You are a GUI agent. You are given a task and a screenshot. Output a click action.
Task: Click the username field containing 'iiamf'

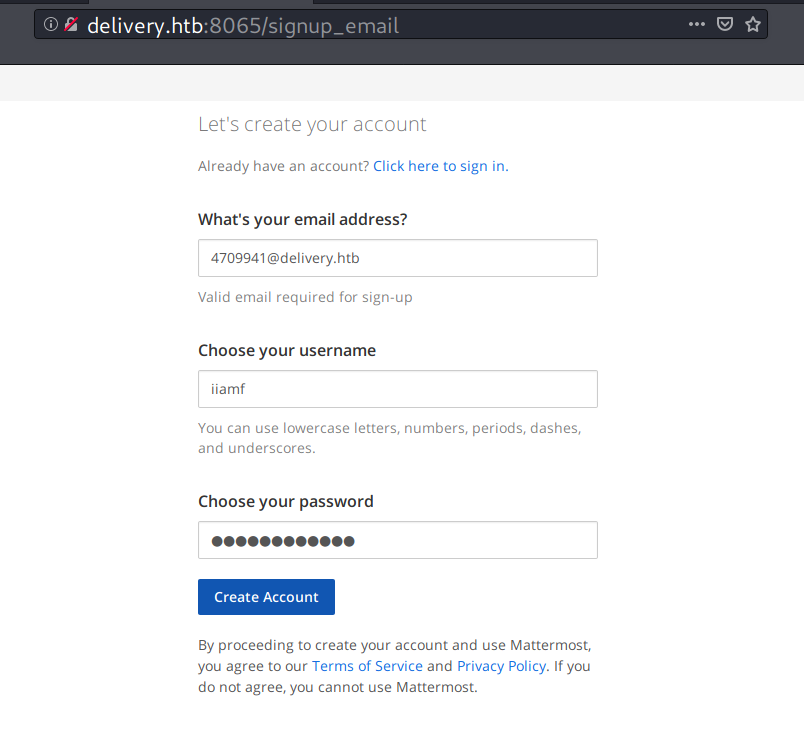click(397, 389)
